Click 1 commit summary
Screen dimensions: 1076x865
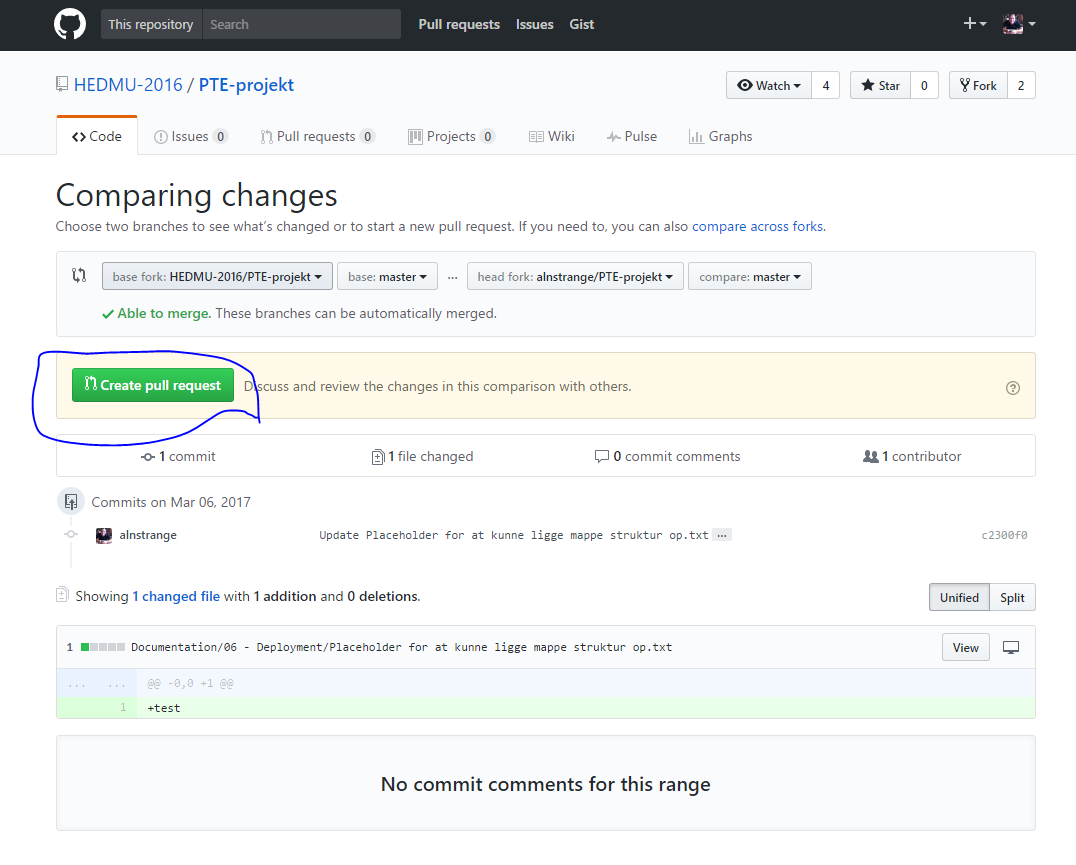pyautogui.click(x=178, y=456)
